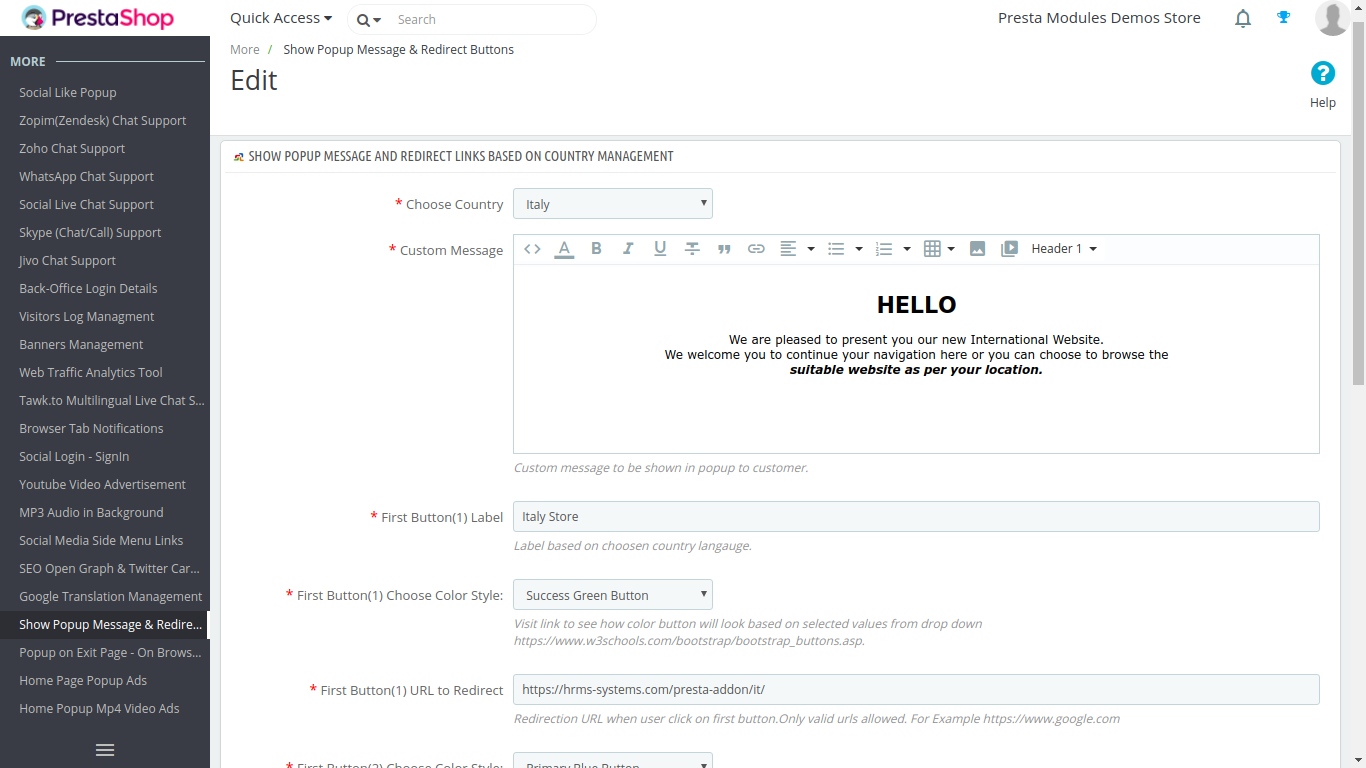This screenshot has height=768, width=1366.
Task: Click the More breadcrumb link
Action: [245, 49]
